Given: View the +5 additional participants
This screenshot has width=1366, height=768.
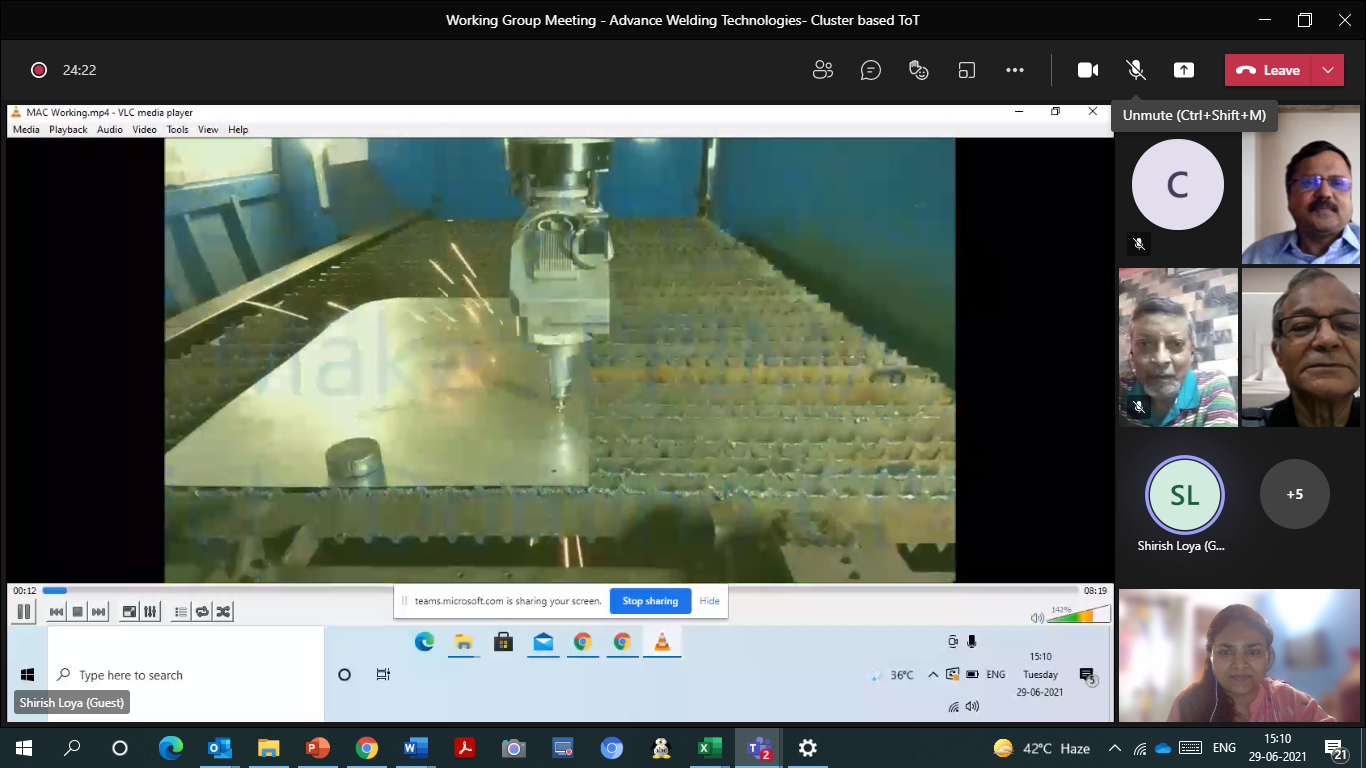Looking at the screenshot, I should tap(1294, 494).
